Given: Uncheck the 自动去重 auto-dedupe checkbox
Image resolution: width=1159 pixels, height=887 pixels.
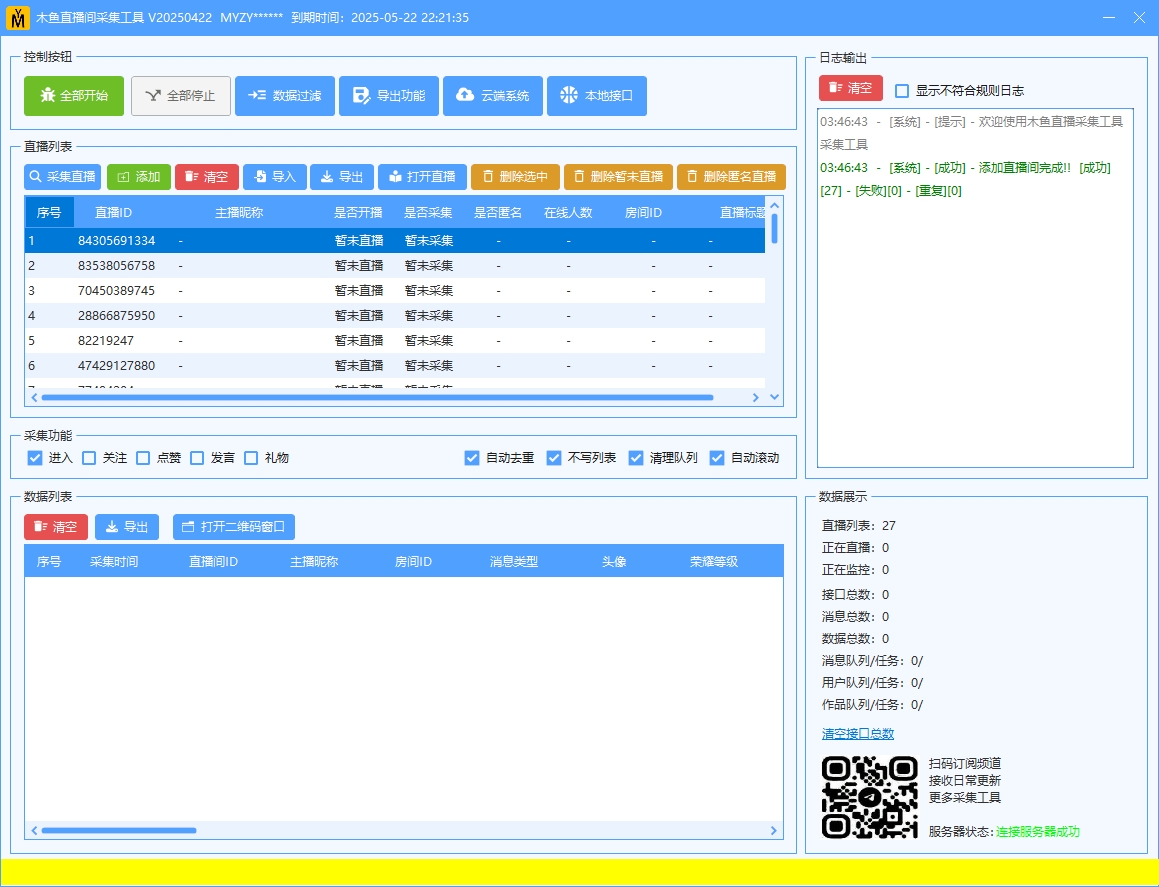Looking at the screenshot, I should tap(472, 458).
